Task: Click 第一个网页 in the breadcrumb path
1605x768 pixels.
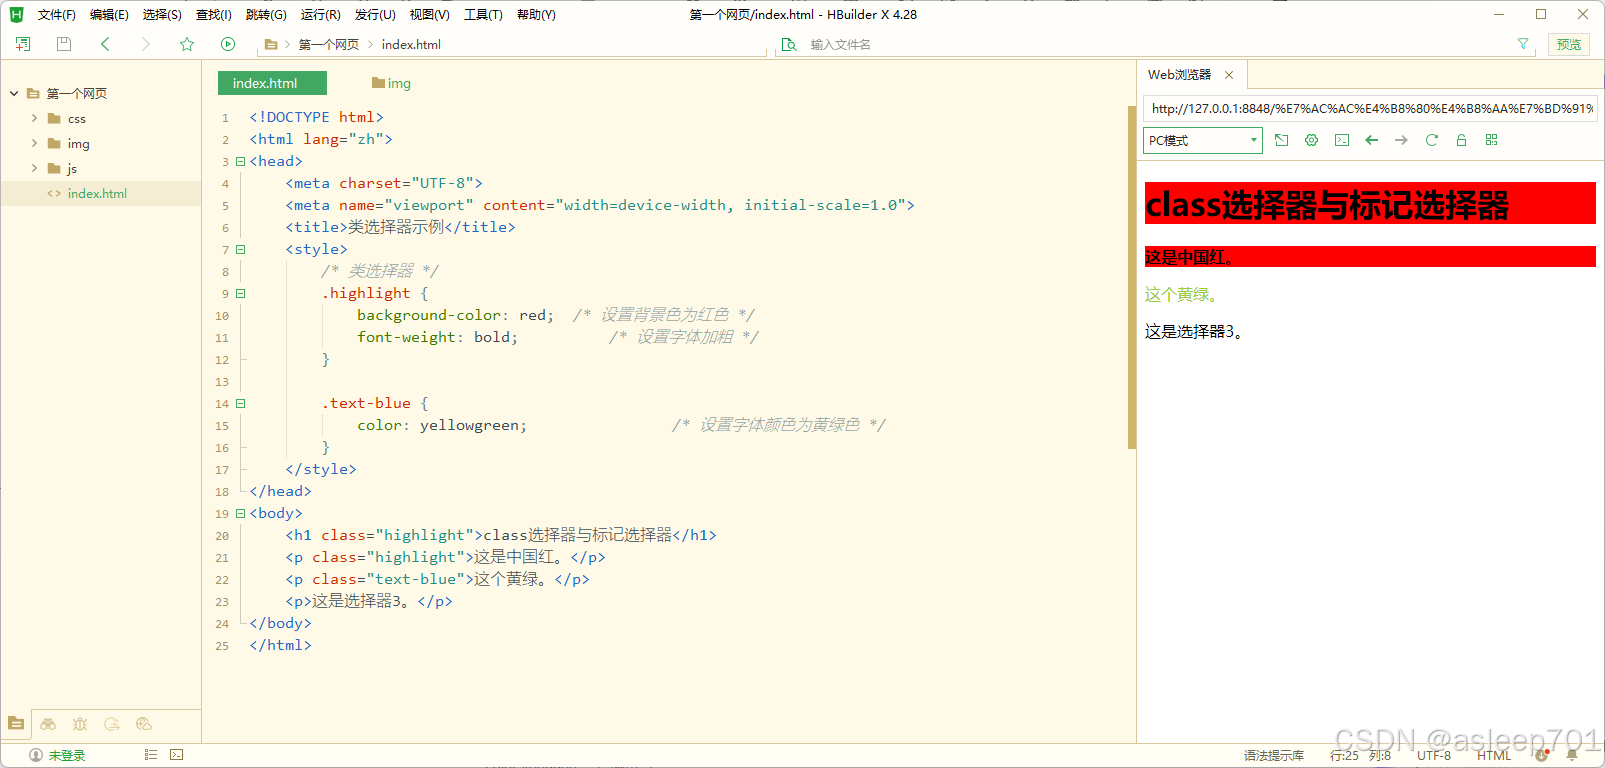Action: [x=329, y=44]
